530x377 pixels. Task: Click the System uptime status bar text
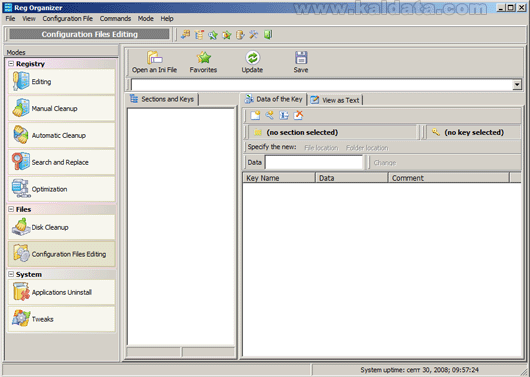pos(419,370)
